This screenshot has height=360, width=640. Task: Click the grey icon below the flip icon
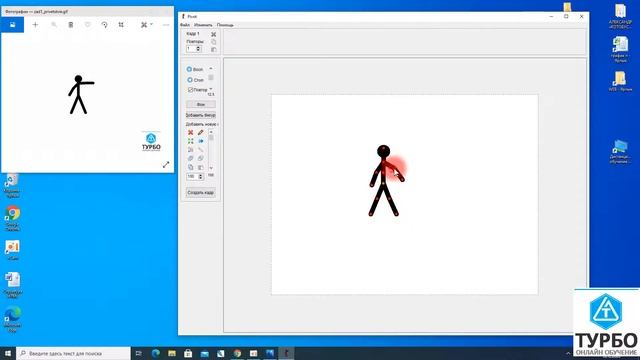coord(200,150)
